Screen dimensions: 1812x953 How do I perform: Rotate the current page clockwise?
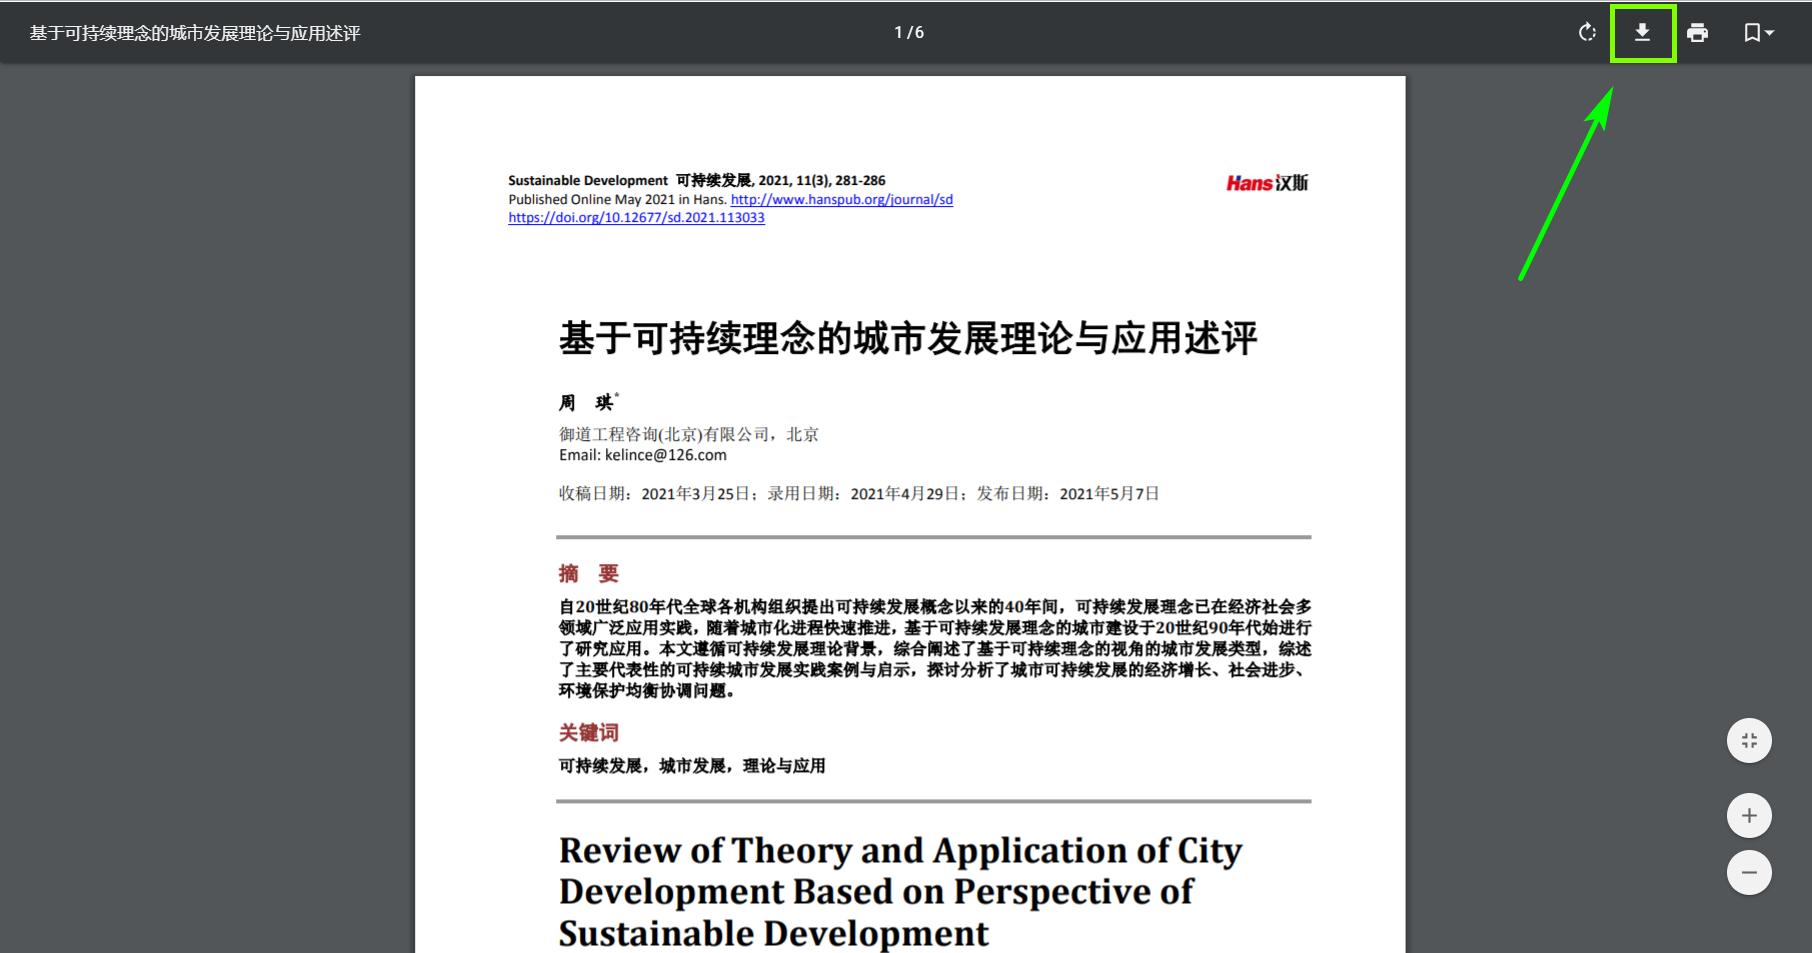(1587, 32)
